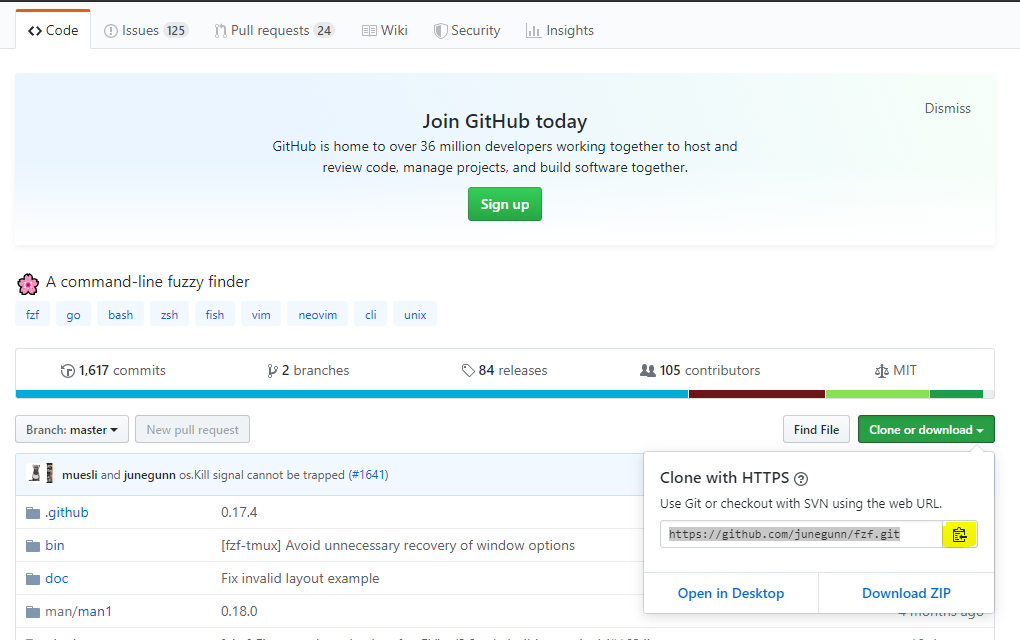1020x640 pixels.
Task: View the 1,617 commits link
Action: point(113,371)
